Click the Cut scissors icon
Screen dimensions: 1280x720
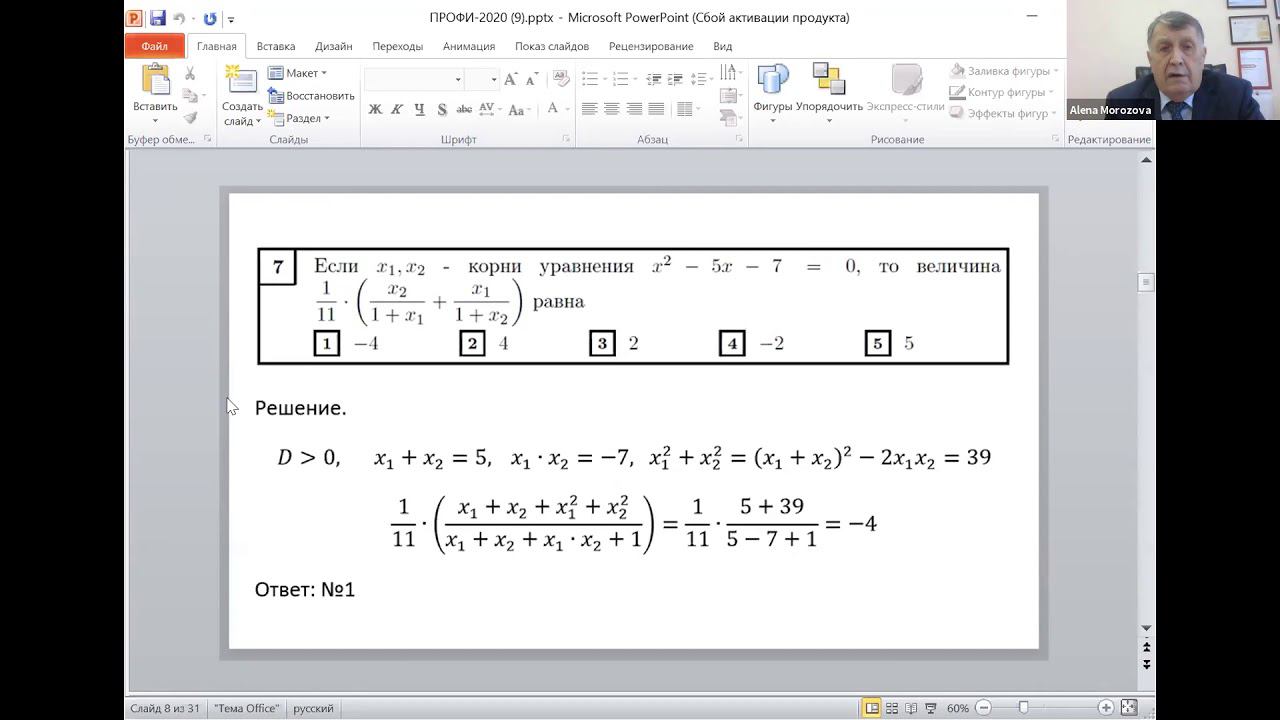[190, 74]
